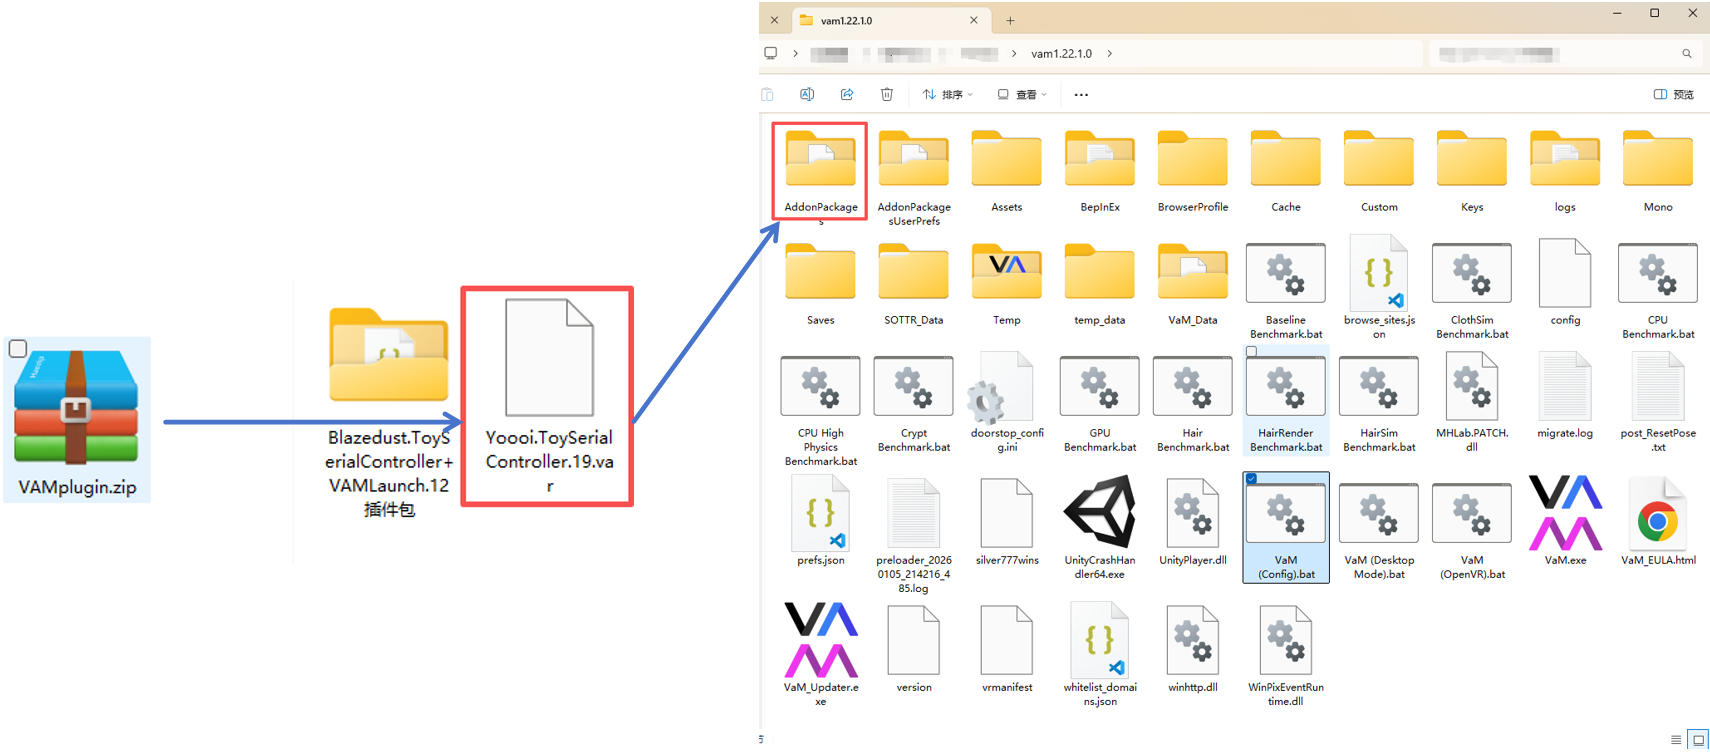Screen dimensions: 1710x754
Task: Select doorstop_config.ini file
Action: coord(1006,402)
